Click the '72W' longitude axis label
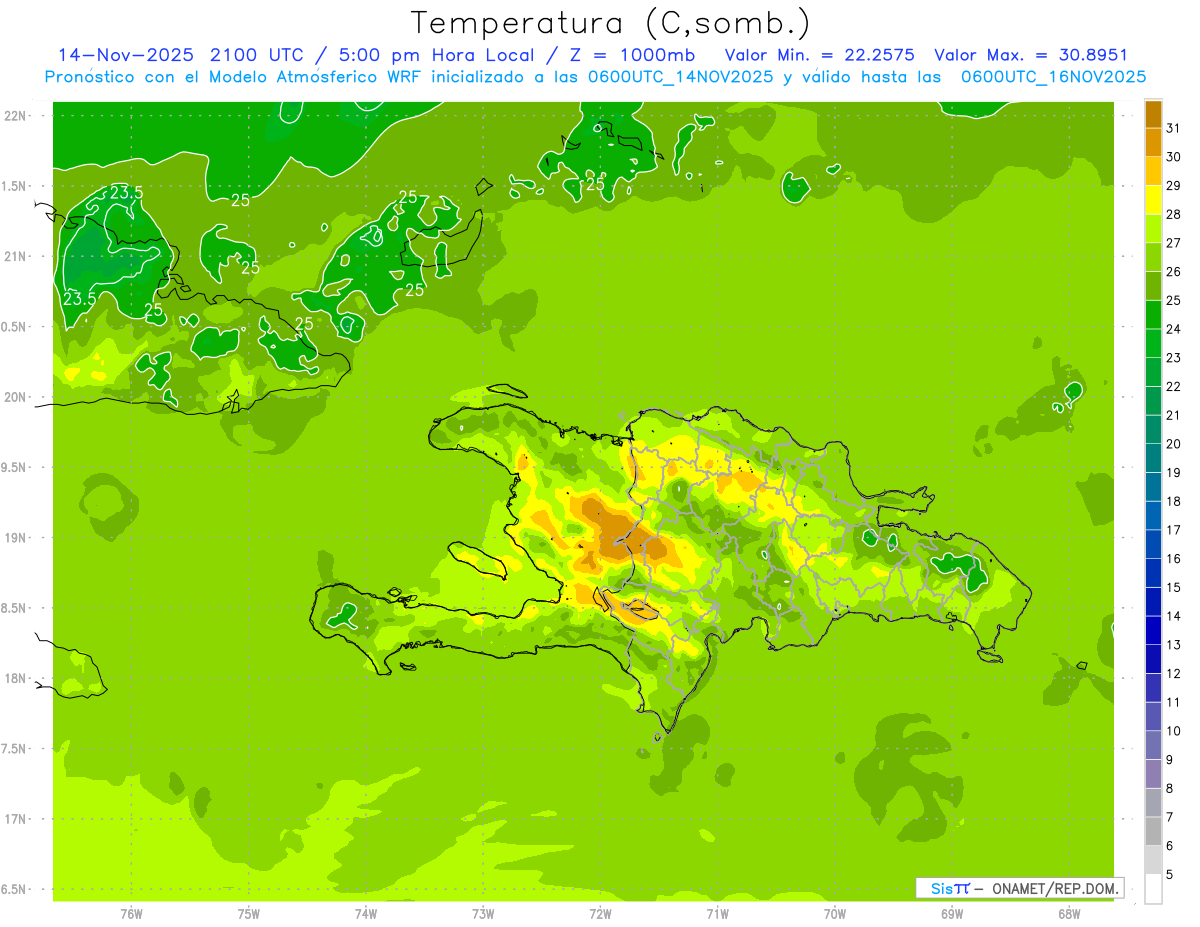 coord(600,913)
